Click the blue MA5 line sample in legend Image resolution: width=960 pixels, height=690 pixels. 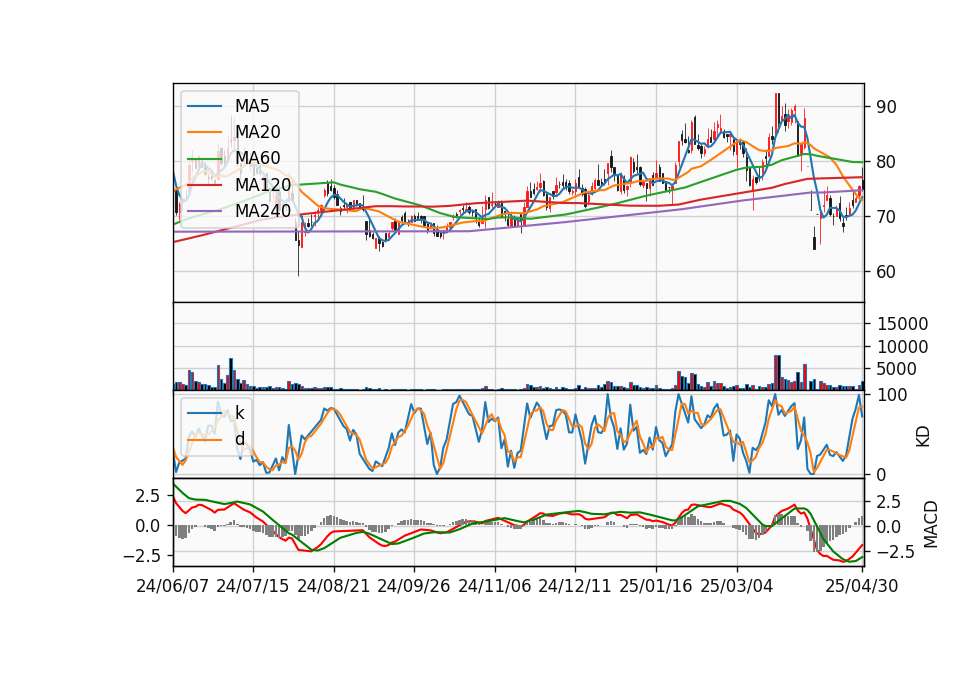204,107
